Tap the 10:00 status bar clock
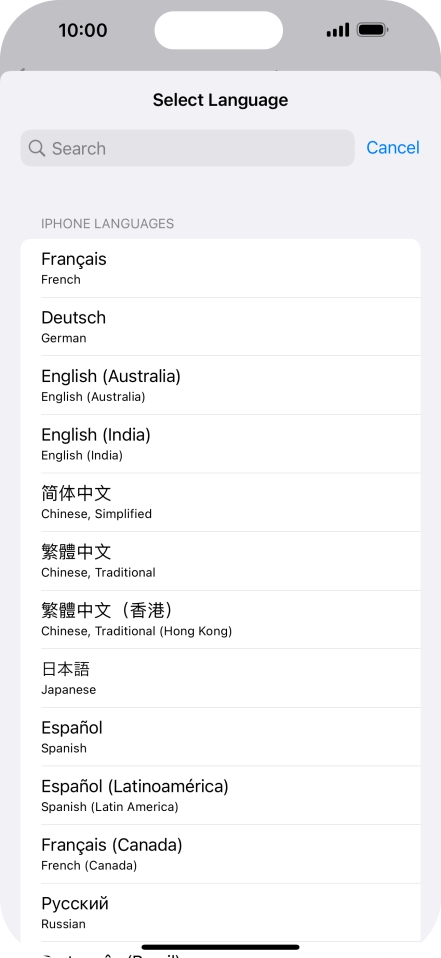441x958 pixels. [x=82, y=30]
